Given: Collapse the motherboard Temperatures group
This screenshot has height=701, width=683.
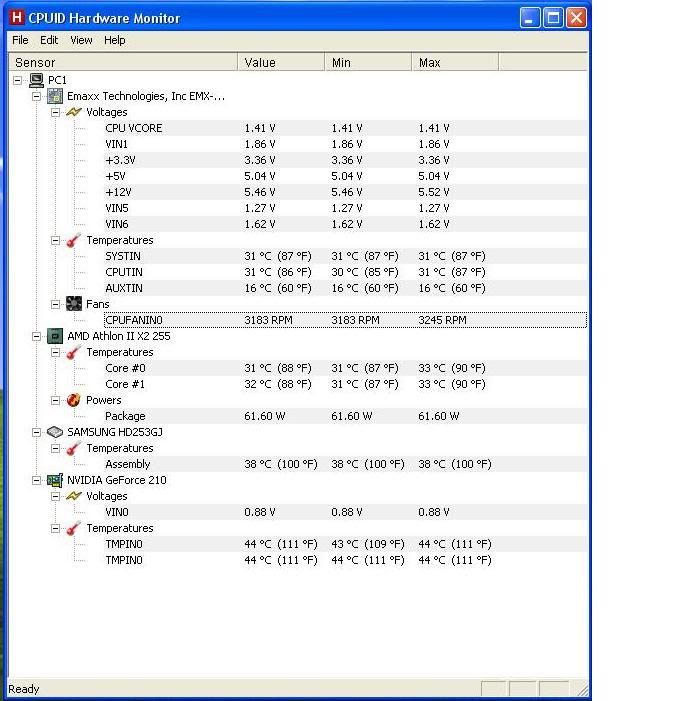Looking at the screenshot, I should 55,241.
